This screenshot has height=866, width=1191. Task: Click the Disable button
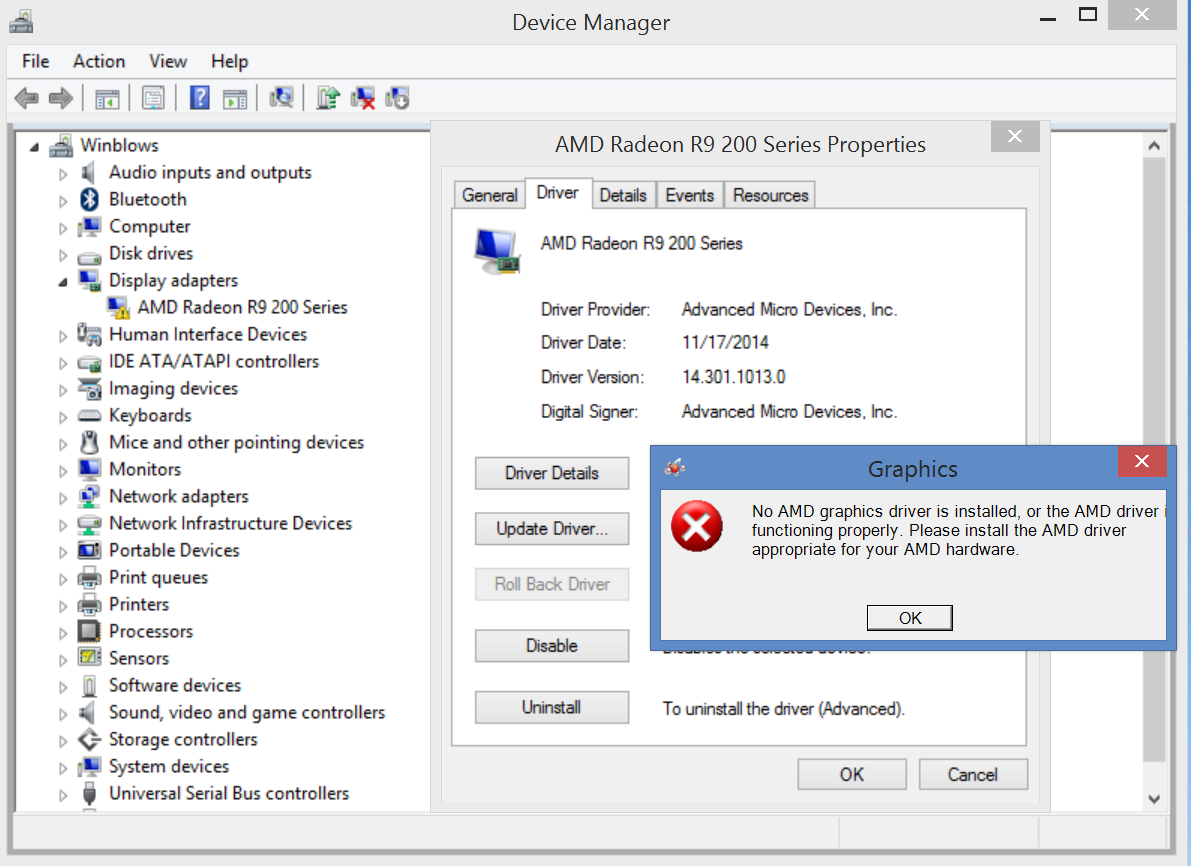[552, 646]
